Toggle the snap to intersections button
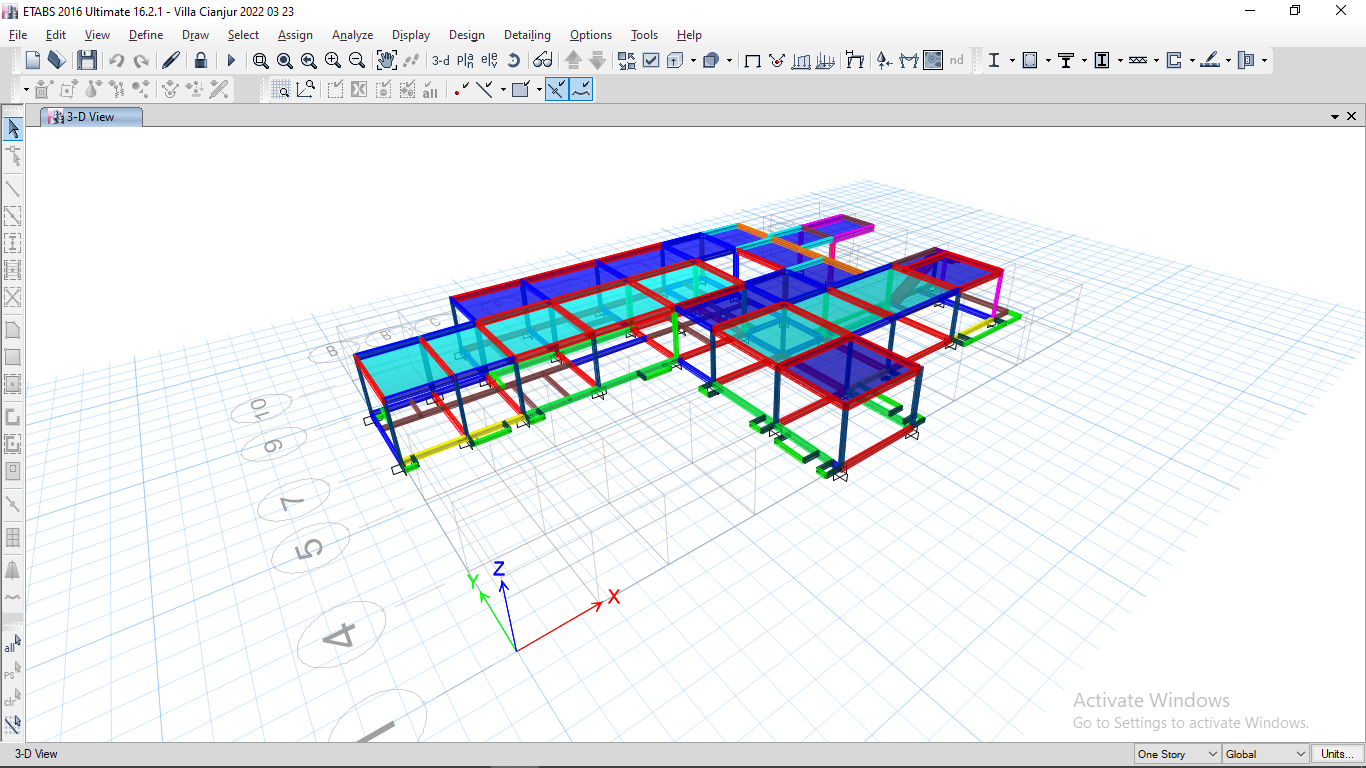The width and height of the screenshot is (1366, 768). click(557, 90)
